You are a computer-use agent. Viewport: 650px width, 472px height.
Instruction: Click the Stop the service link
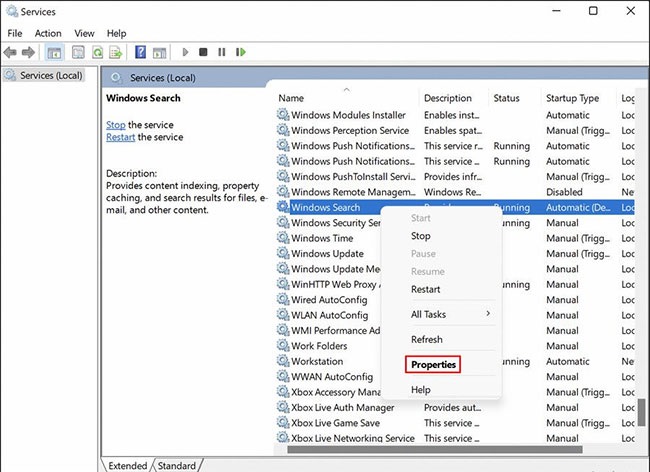[116, 124]
